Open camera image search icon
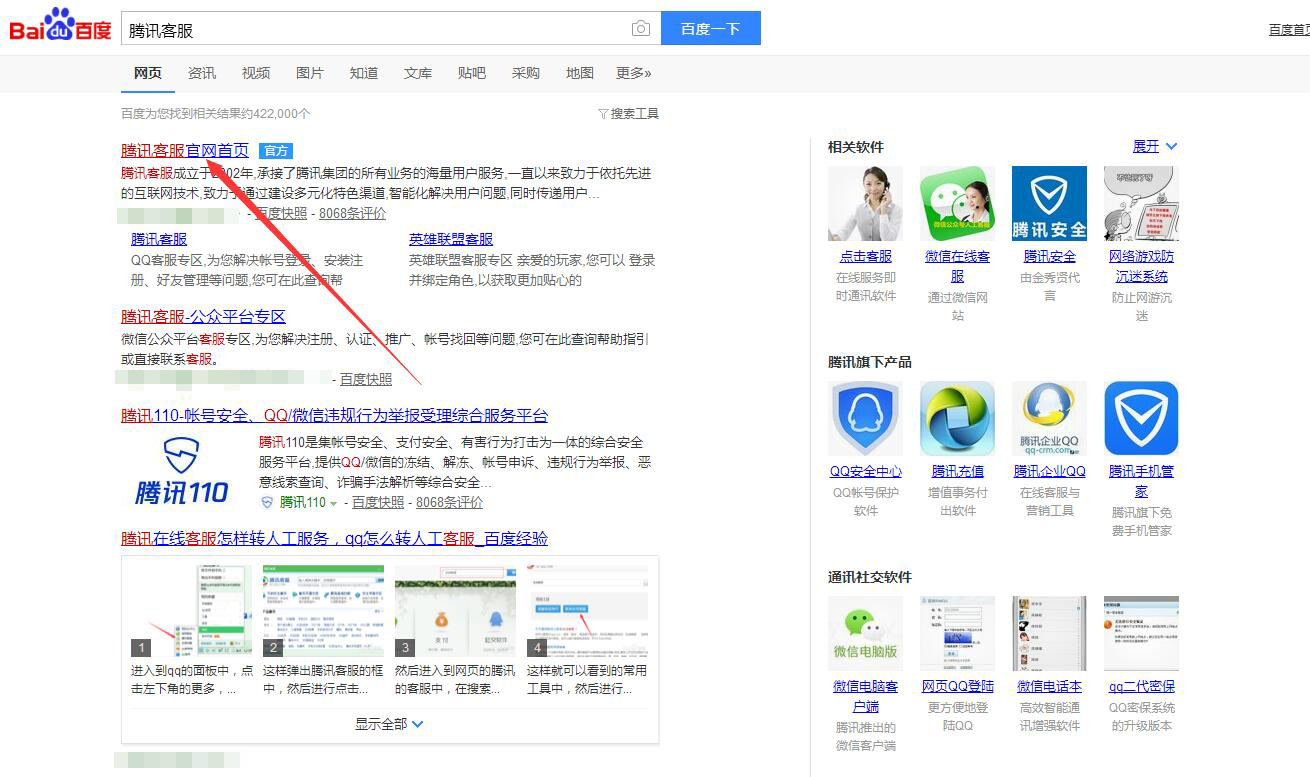The width and height of the screenshot is (1310, 777). click(x=641, y=28)
